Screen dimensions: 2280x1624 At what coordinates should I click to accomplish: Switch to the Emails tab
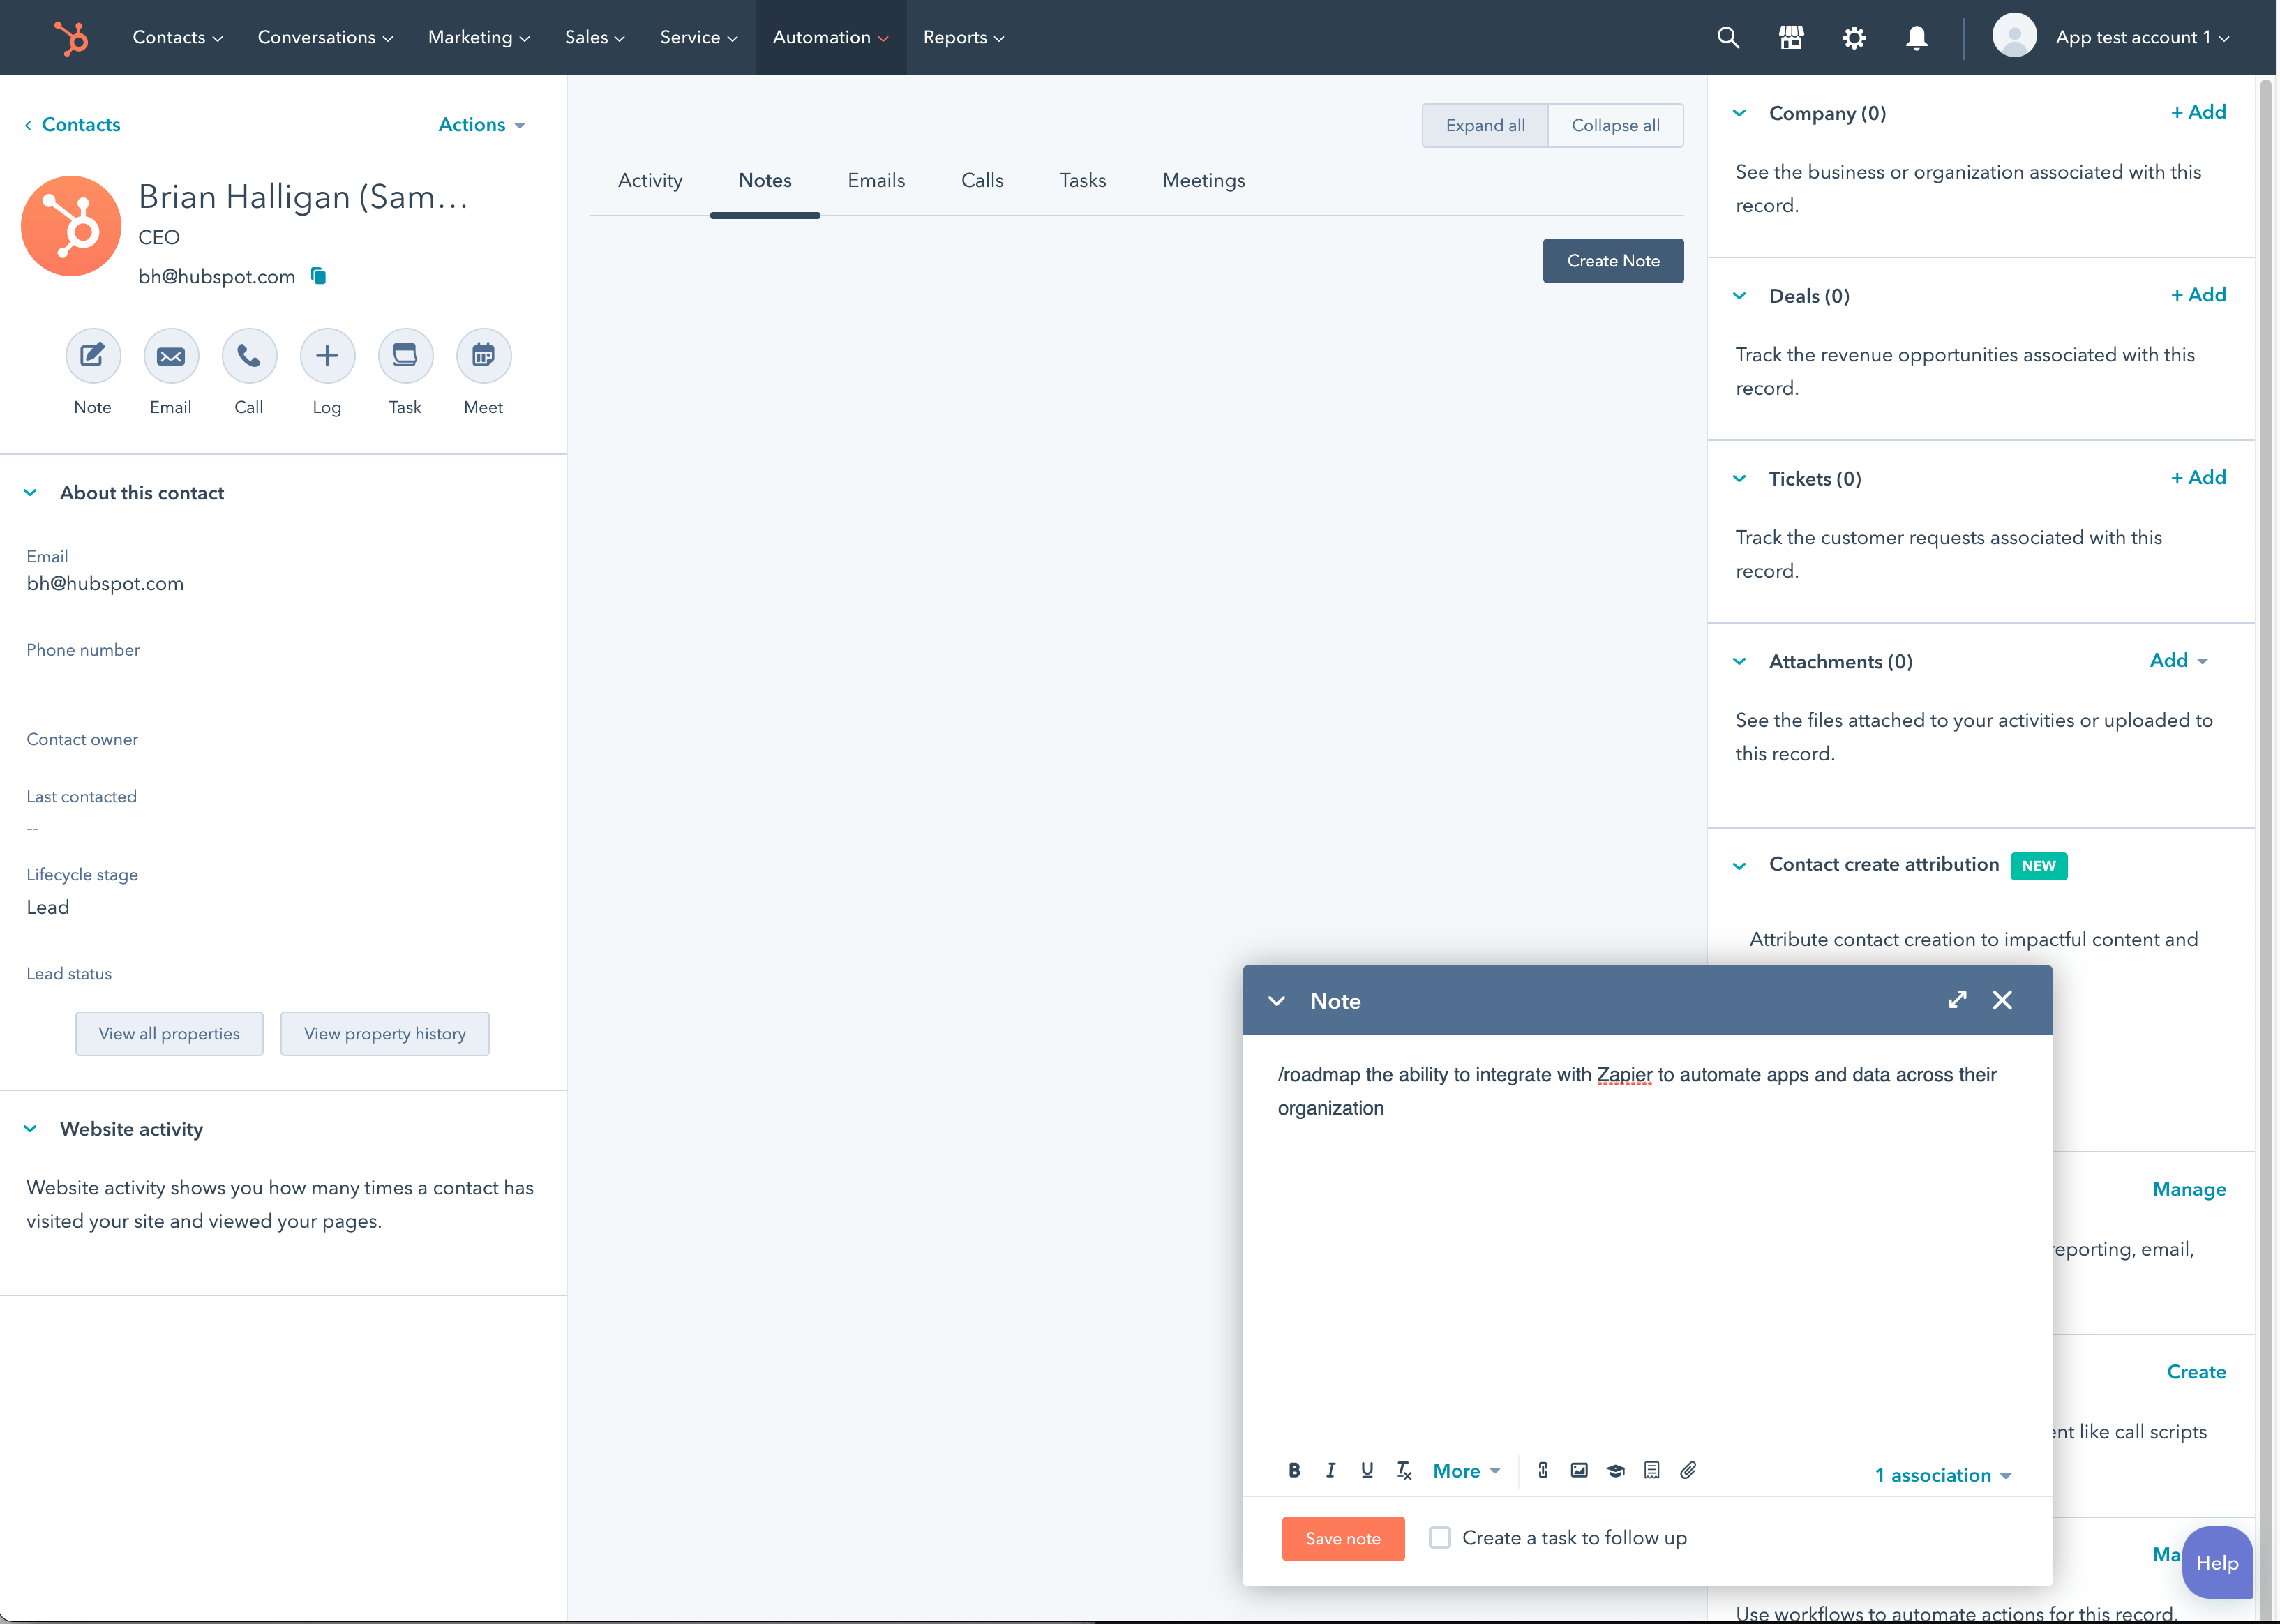(876, 181)
